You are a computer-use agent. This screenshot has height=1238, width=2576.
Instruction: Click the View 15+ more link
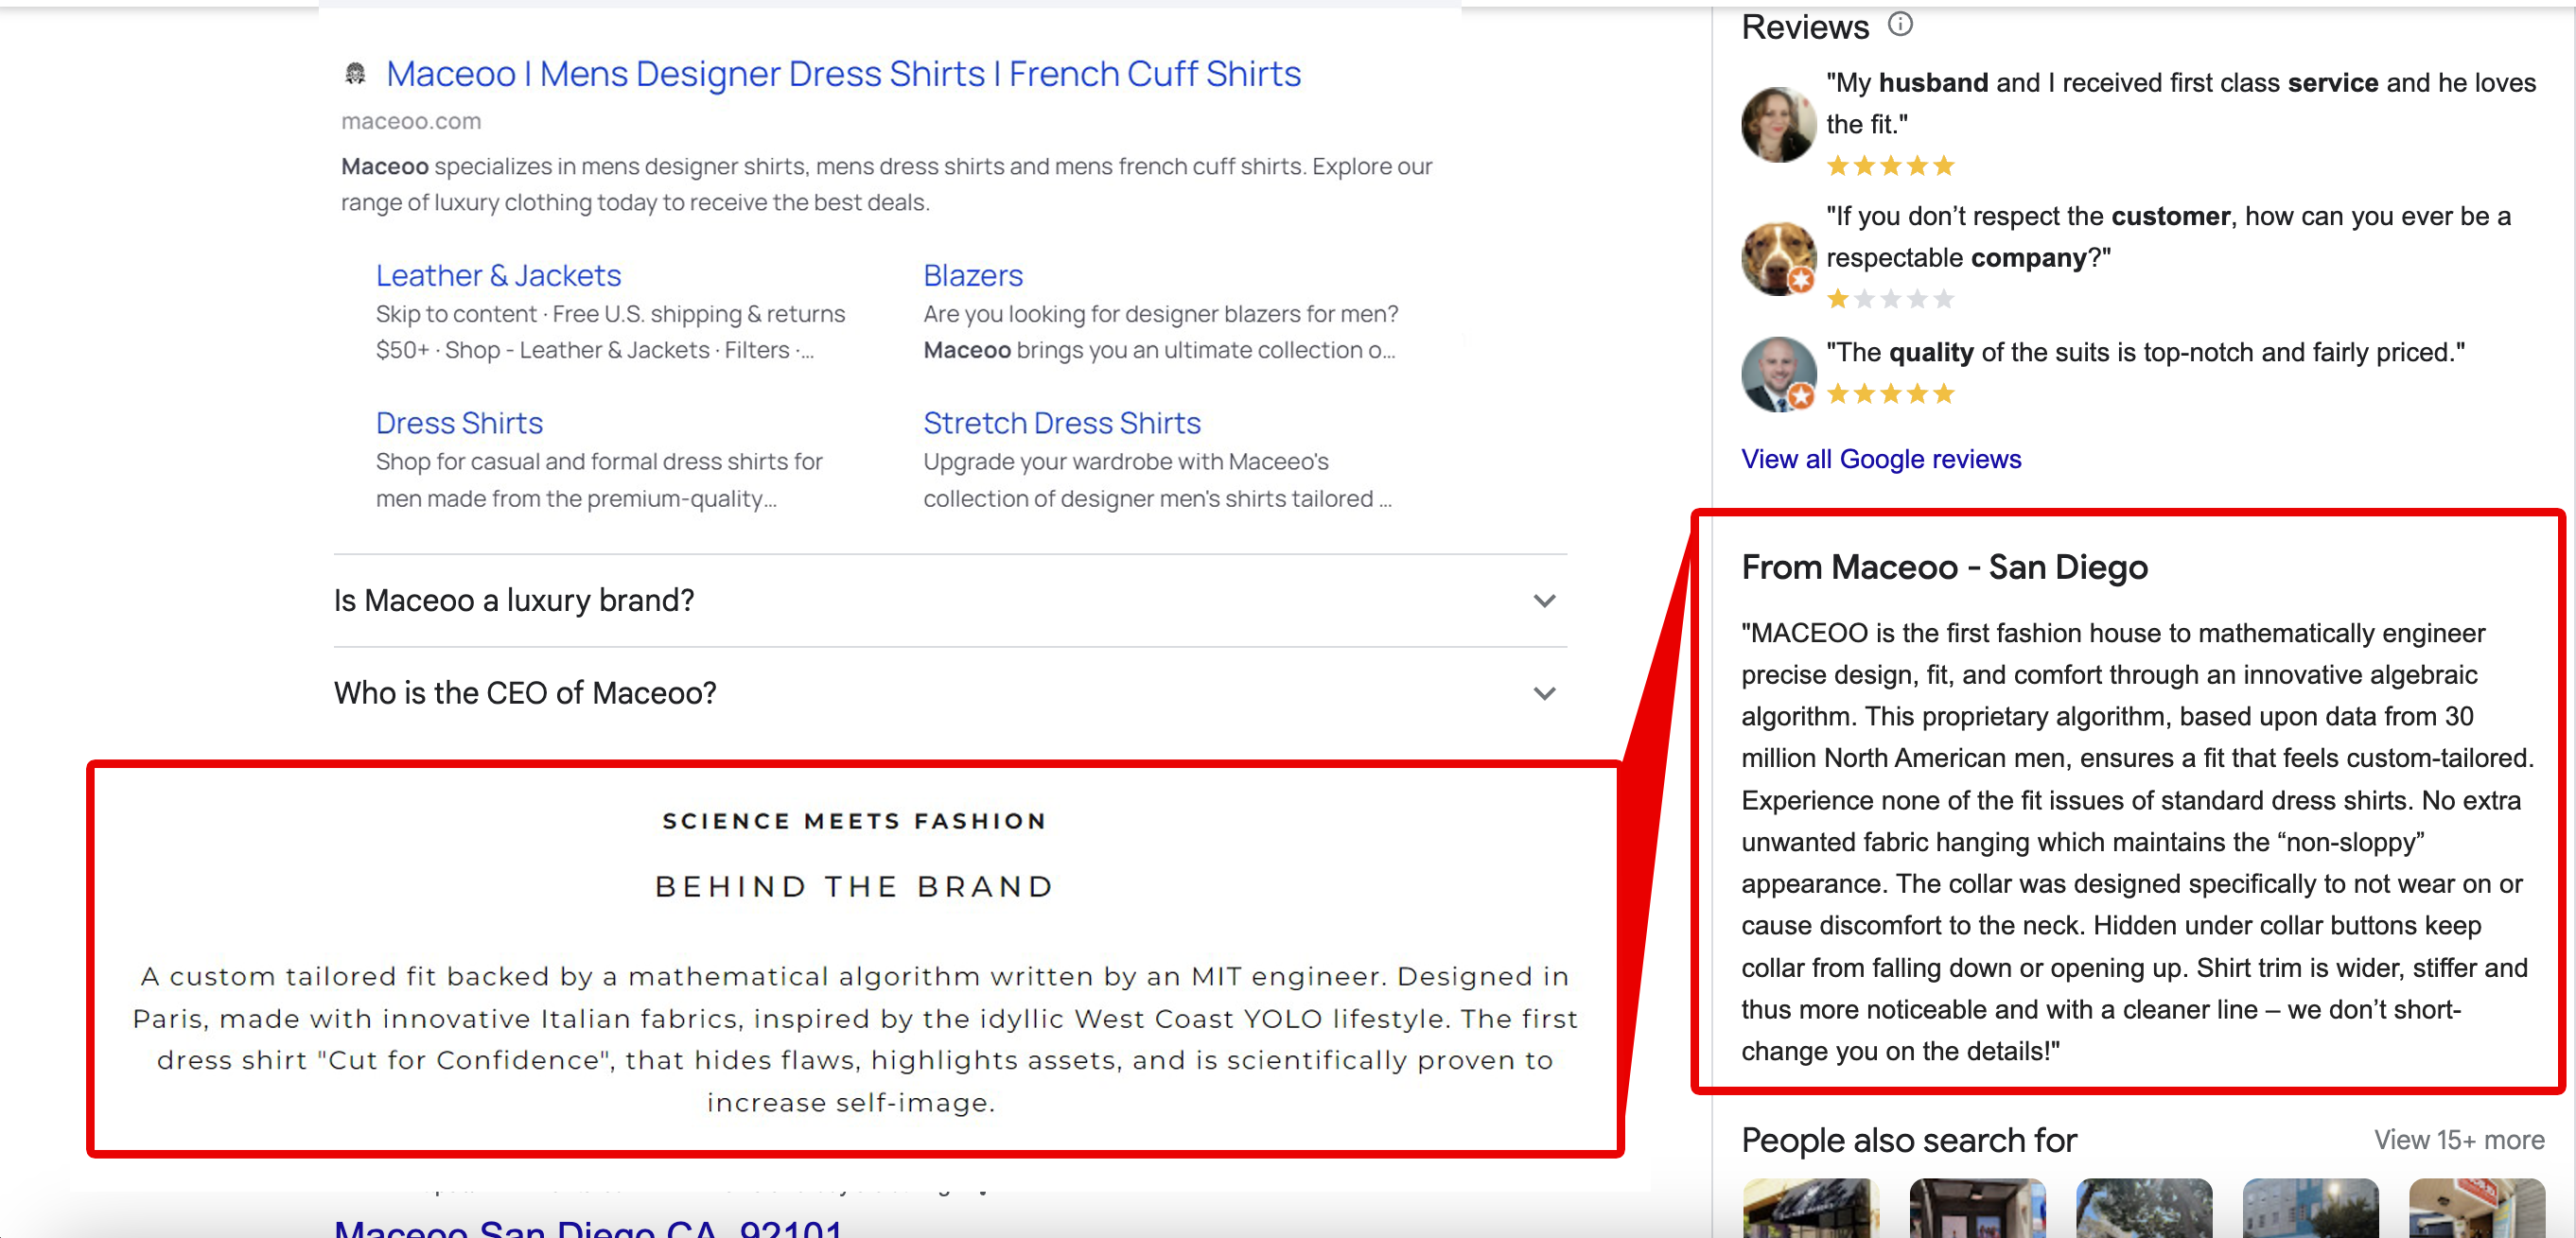(x=2459, y=1140)
